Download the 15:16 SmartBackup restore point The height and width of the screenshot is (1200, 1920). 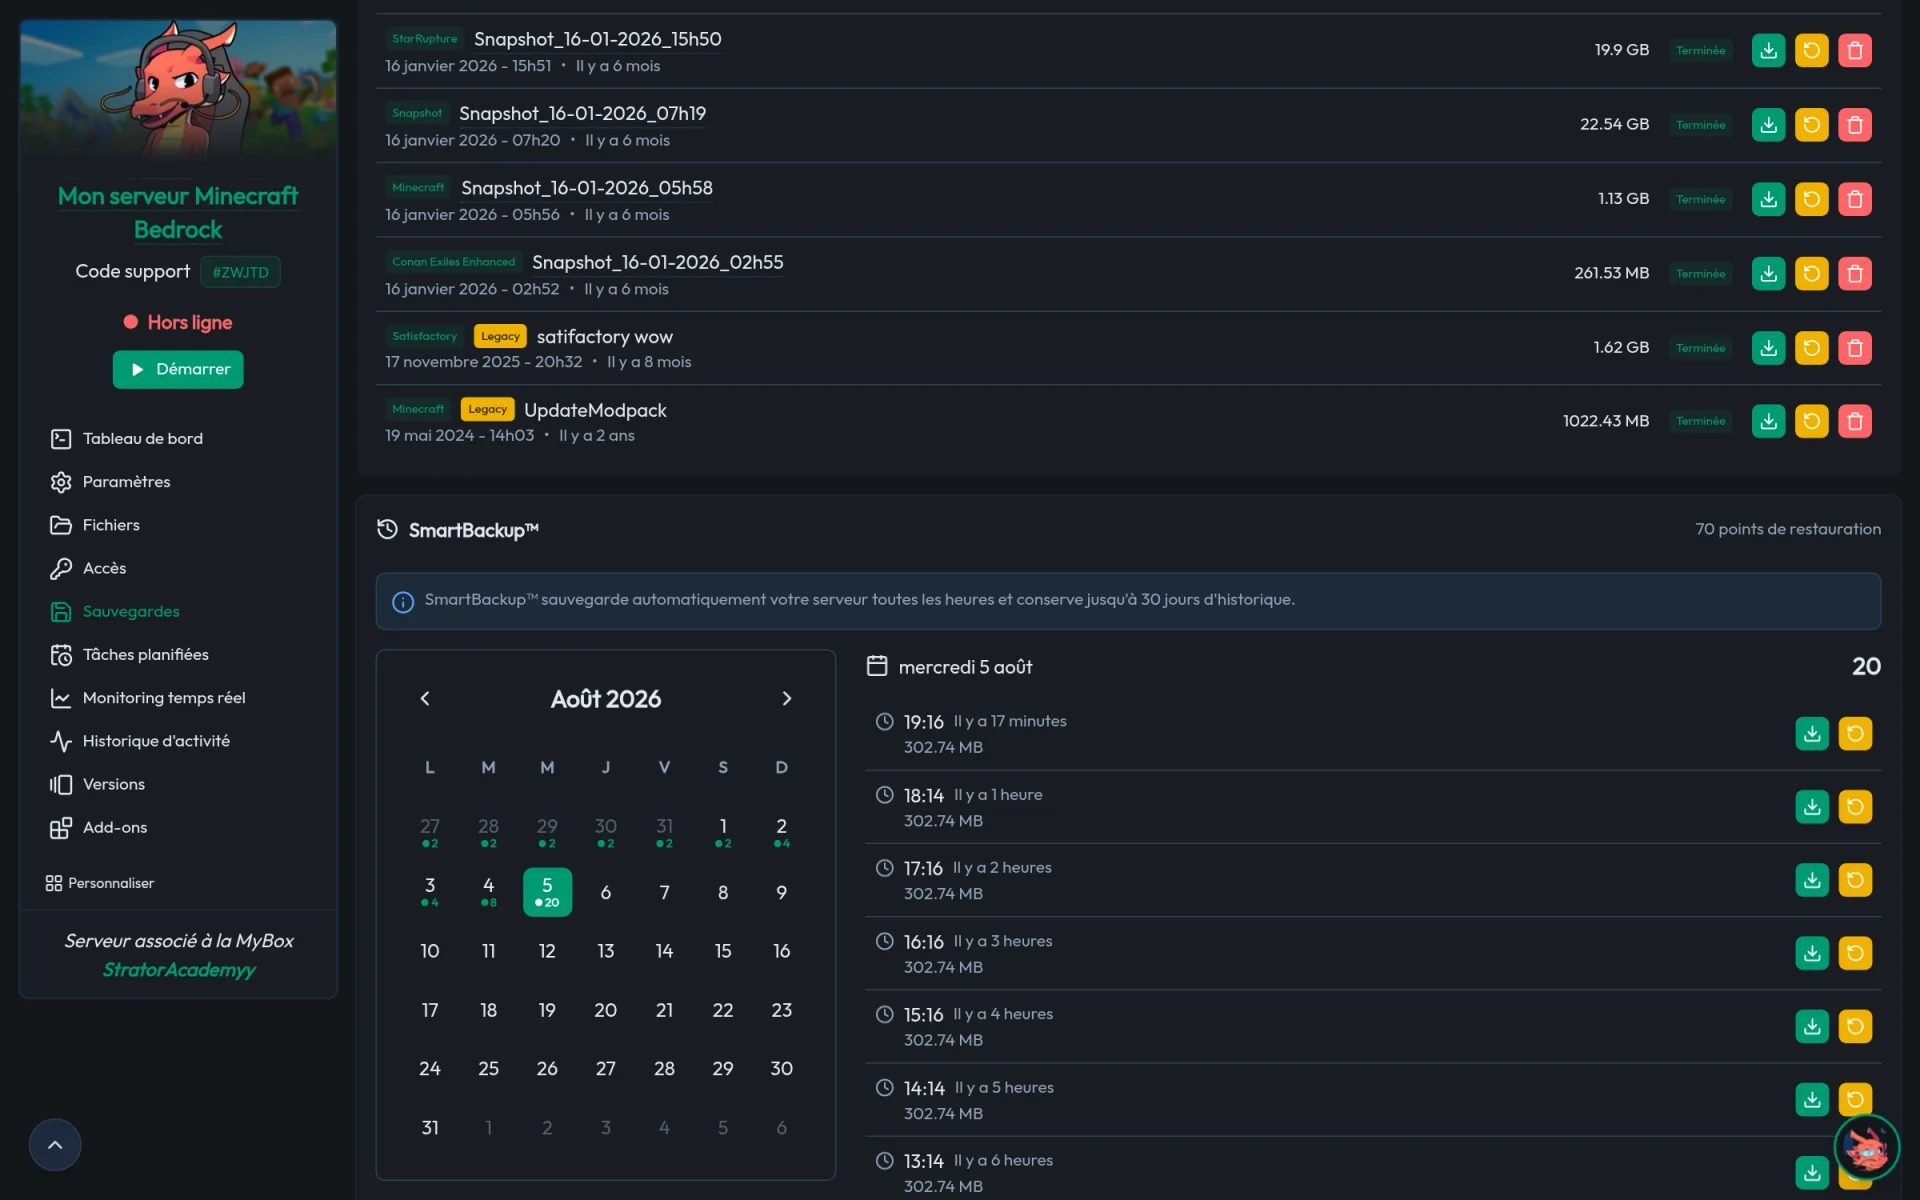point(1812,1027)
